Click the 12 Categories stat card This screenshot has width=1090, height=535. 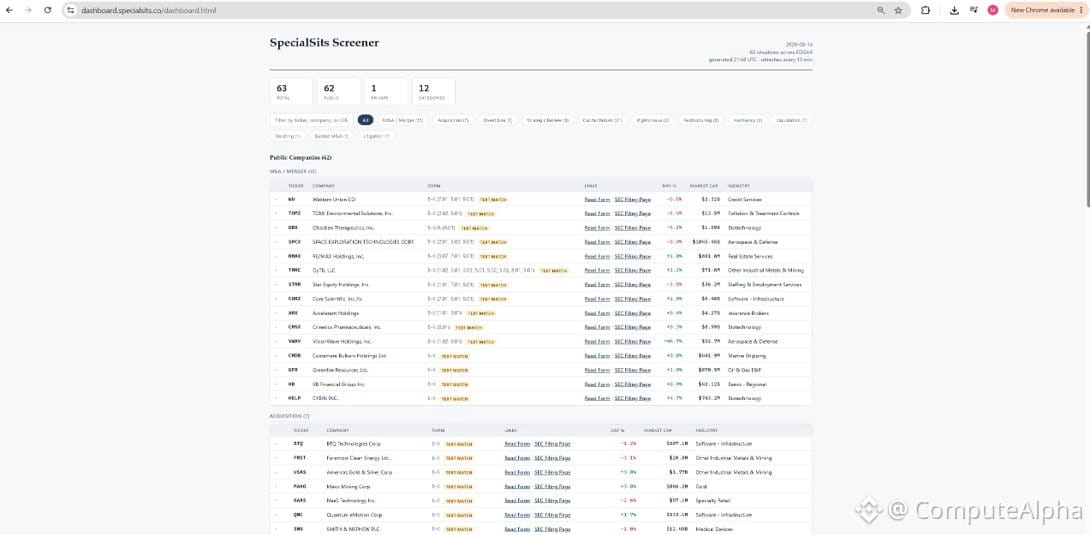click(434, 91)
